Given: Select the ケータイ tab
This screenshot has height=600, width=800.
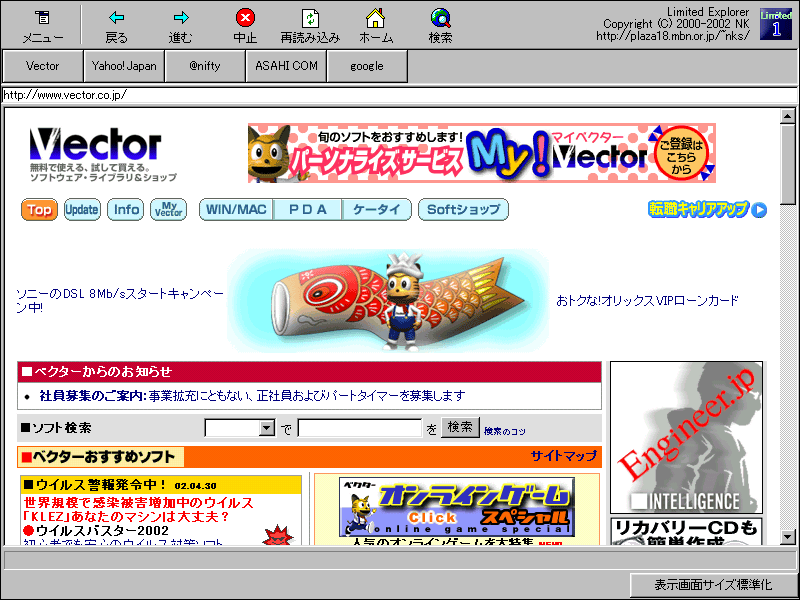Looking at the screenshot, I should [377, 210].
